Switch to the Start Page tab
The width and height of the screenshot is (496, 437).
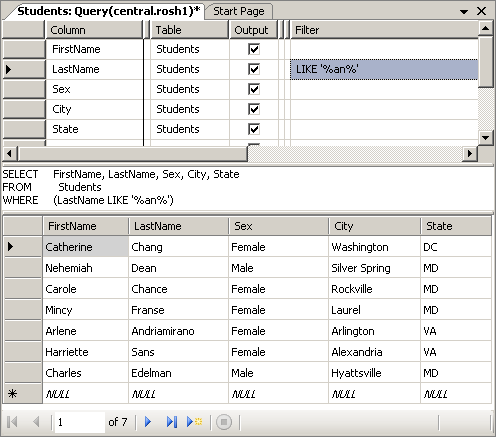(x=239, y=11)
